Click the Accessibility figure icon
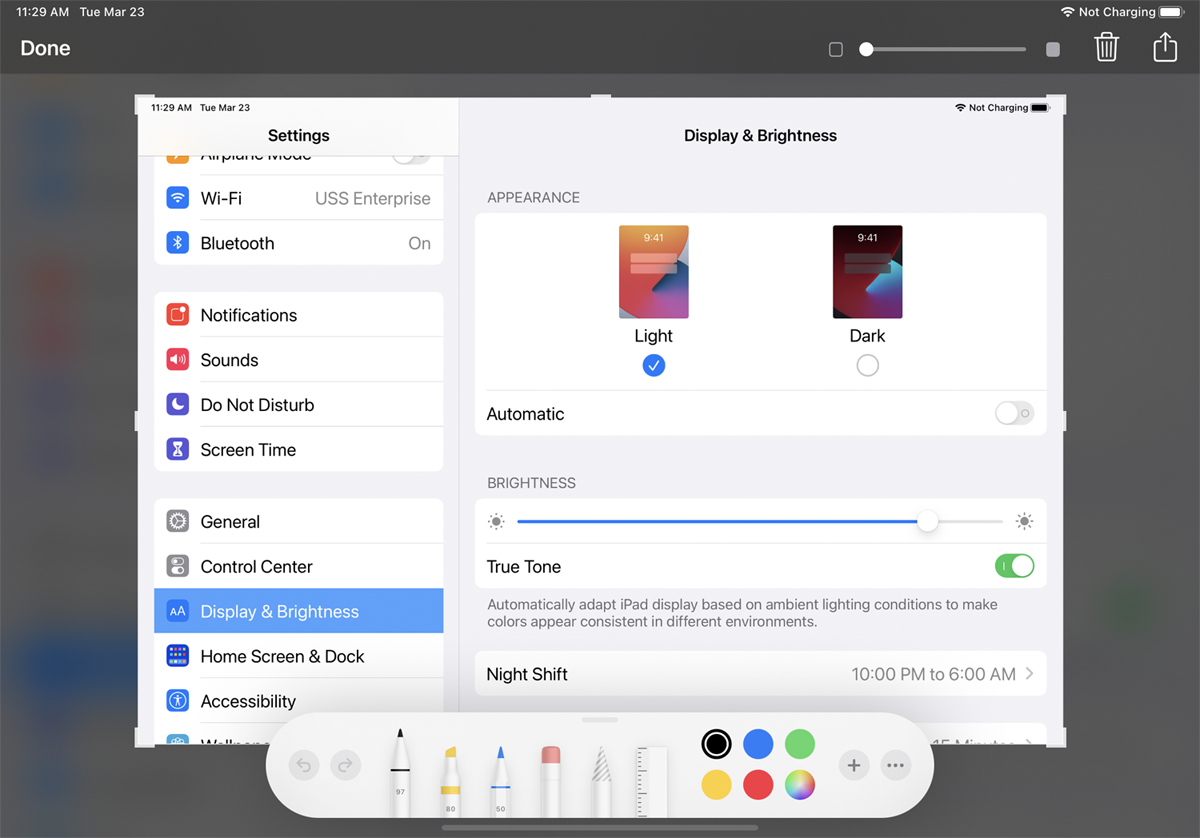Viewport: 1200px width, 838px height. (x=178, y=701)
